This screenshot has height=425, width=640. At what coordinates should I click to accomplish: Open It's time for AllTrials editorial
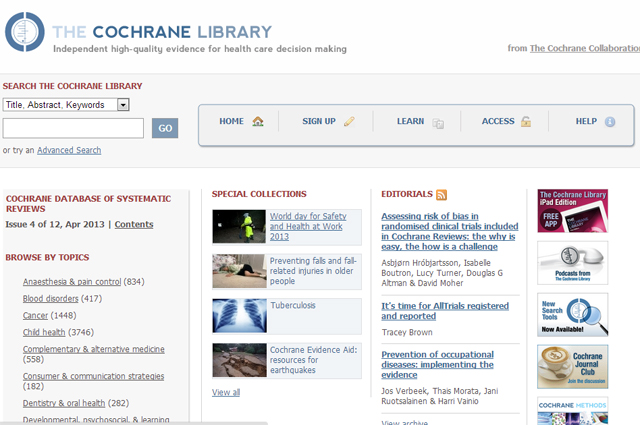(445, 311)
